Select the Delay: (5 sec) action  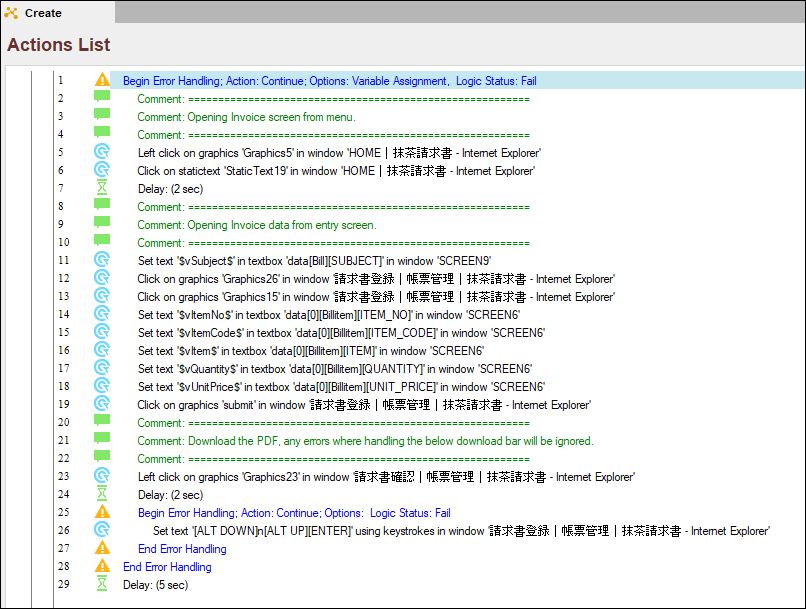[155, 585]
